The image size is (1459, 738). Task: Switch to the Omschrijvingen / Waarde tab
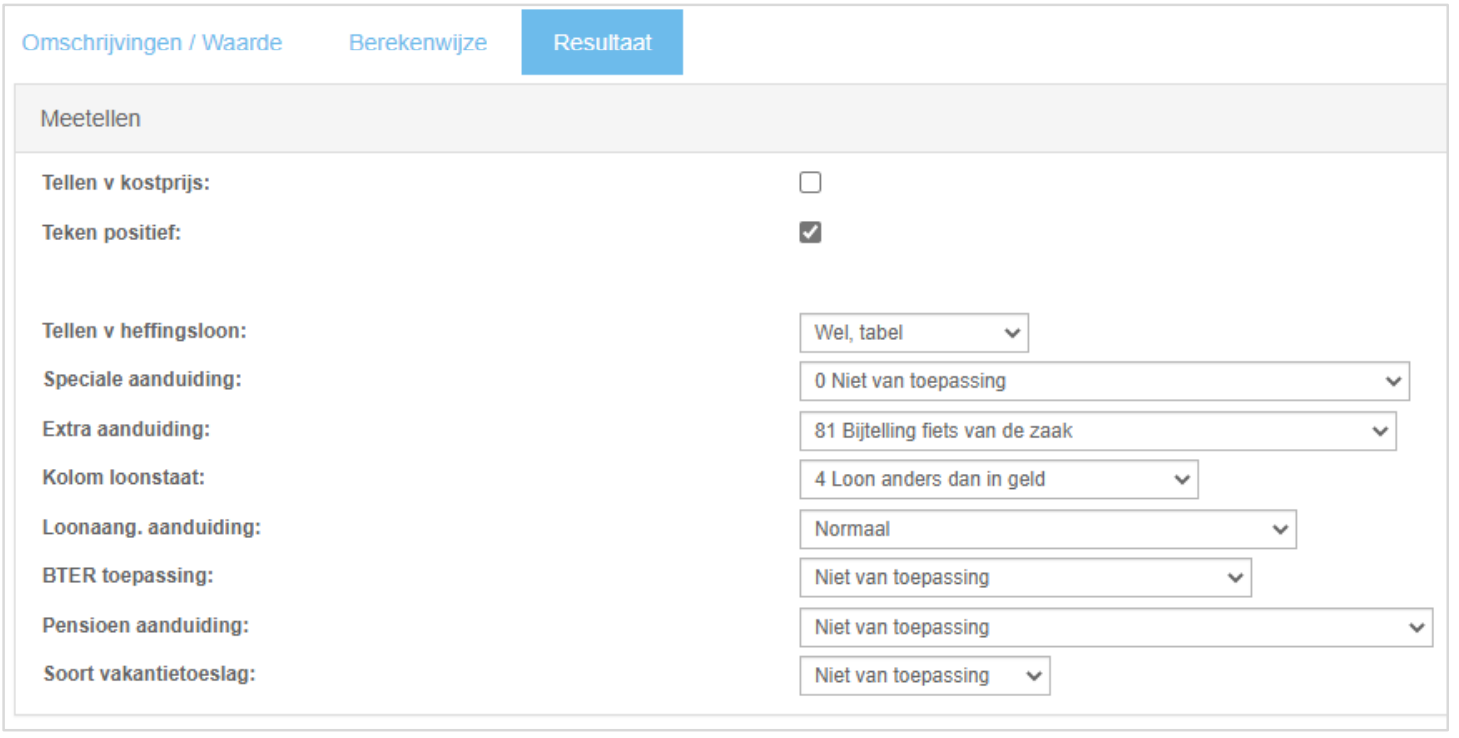tap(152, 43)
